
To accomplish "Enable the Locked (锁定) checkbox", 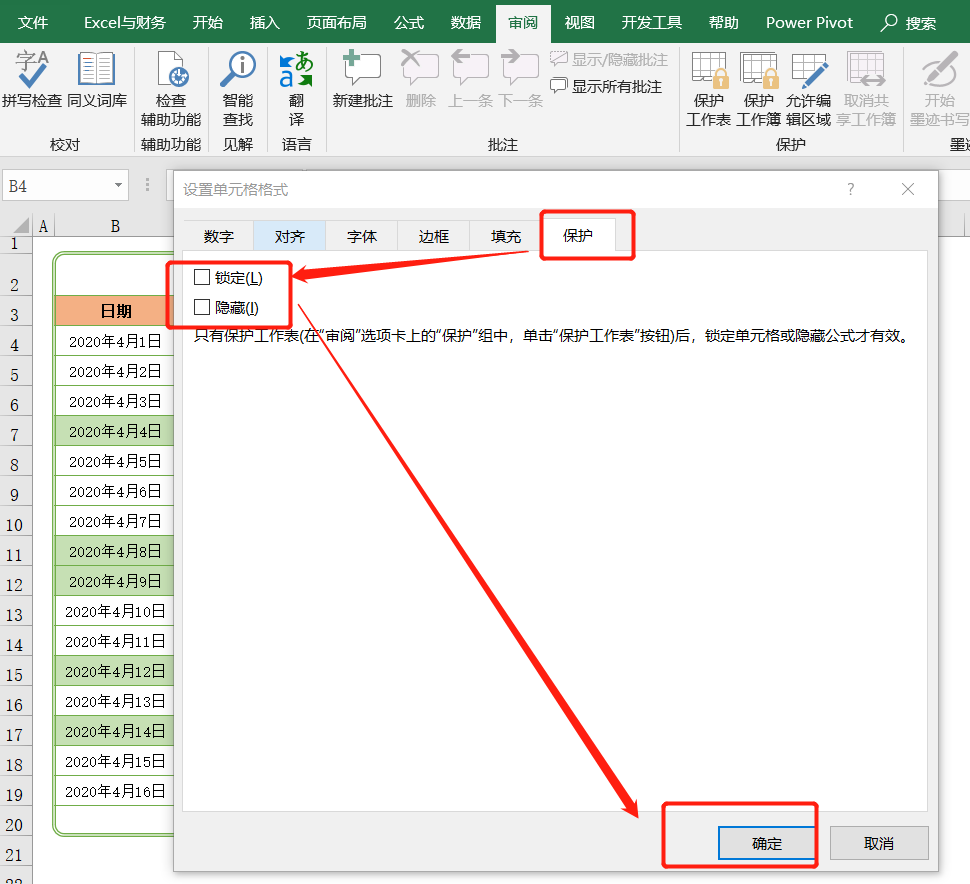I will (202, 277).
